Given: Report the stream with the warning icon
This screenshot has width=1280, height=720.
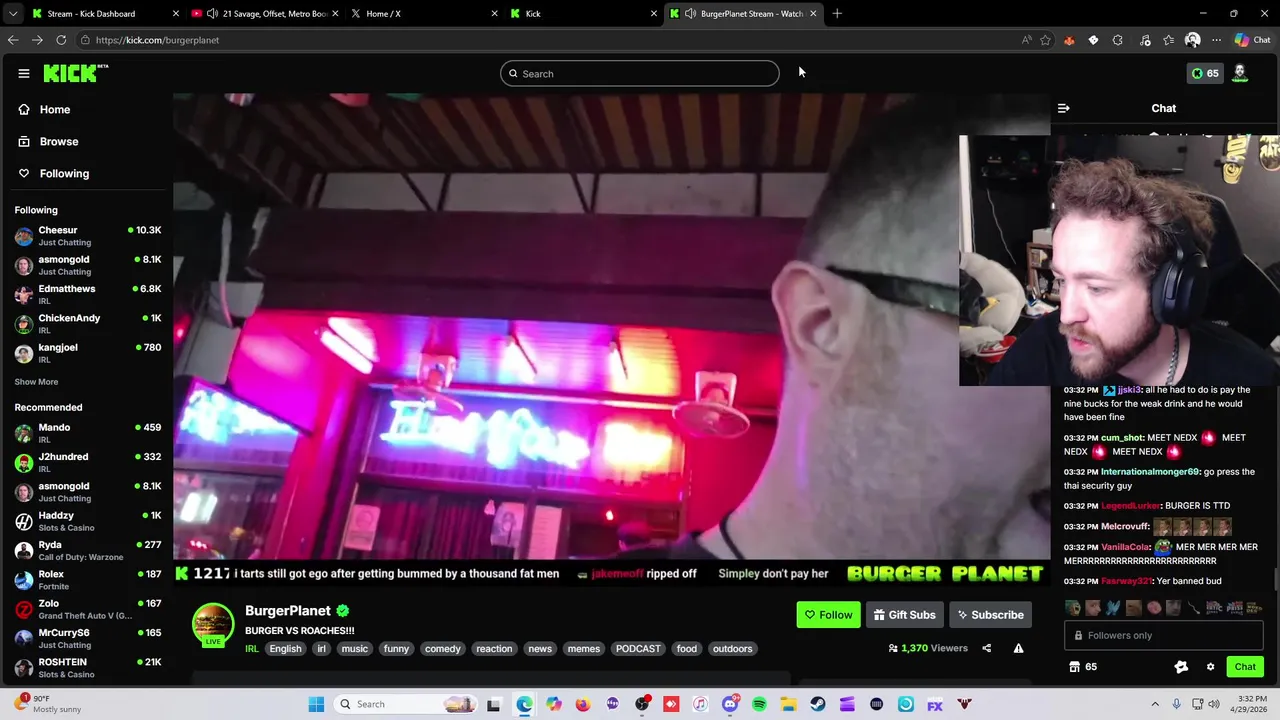Looking at the screenshot, I should click(x=1018, y=648).
